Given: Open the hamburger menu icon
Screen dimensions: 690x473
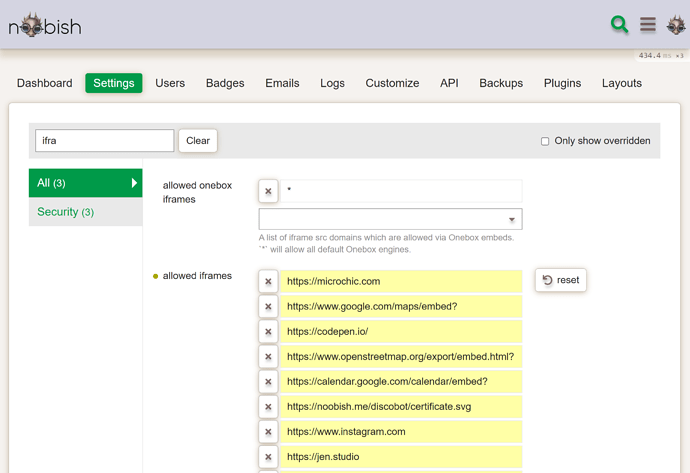Looking at the screenshot, I should pos(648,25).
